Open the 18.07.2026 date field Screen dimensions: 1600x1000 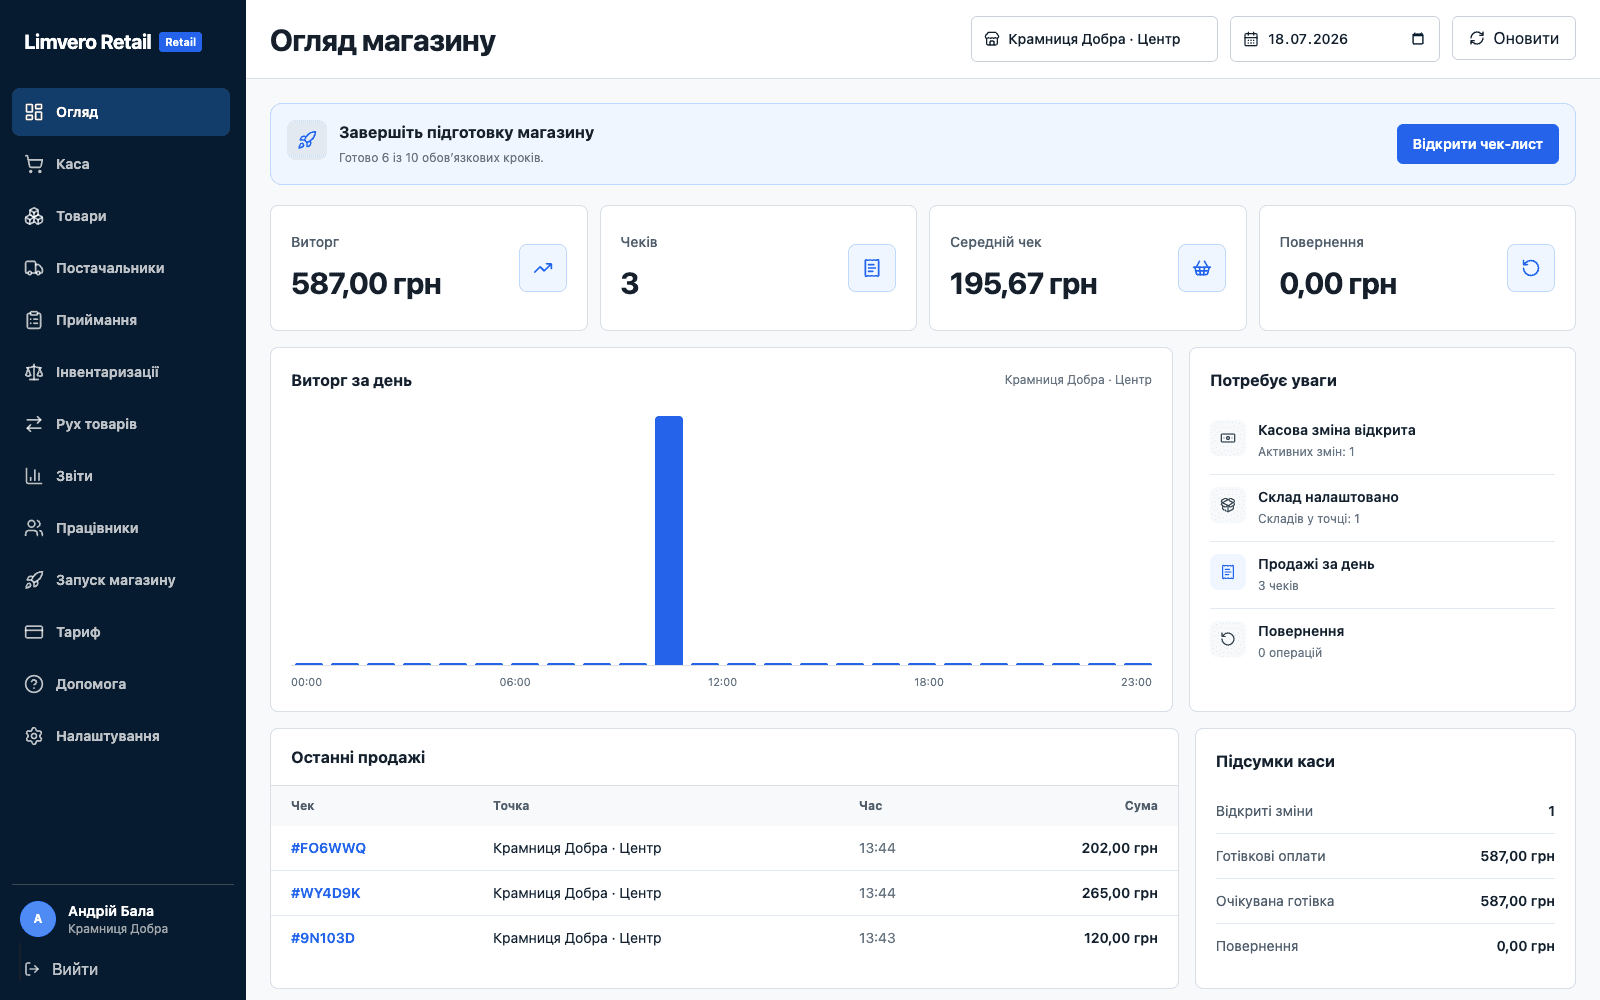(1334, 39)
